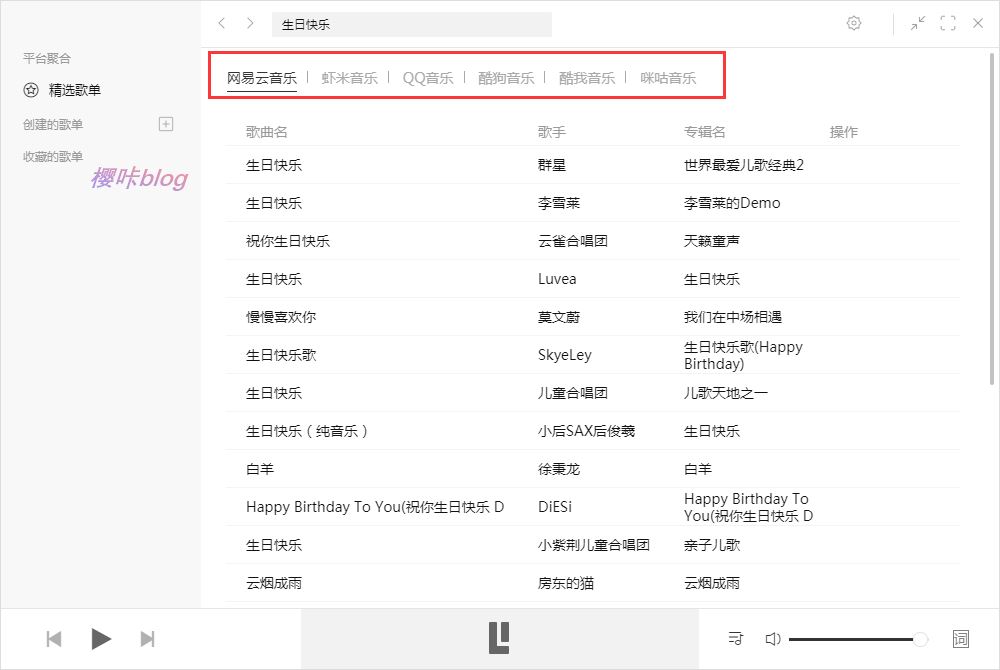The image size is (1000, 670).
Task: Select song 白羊 in the song name column
Action: 260,469
